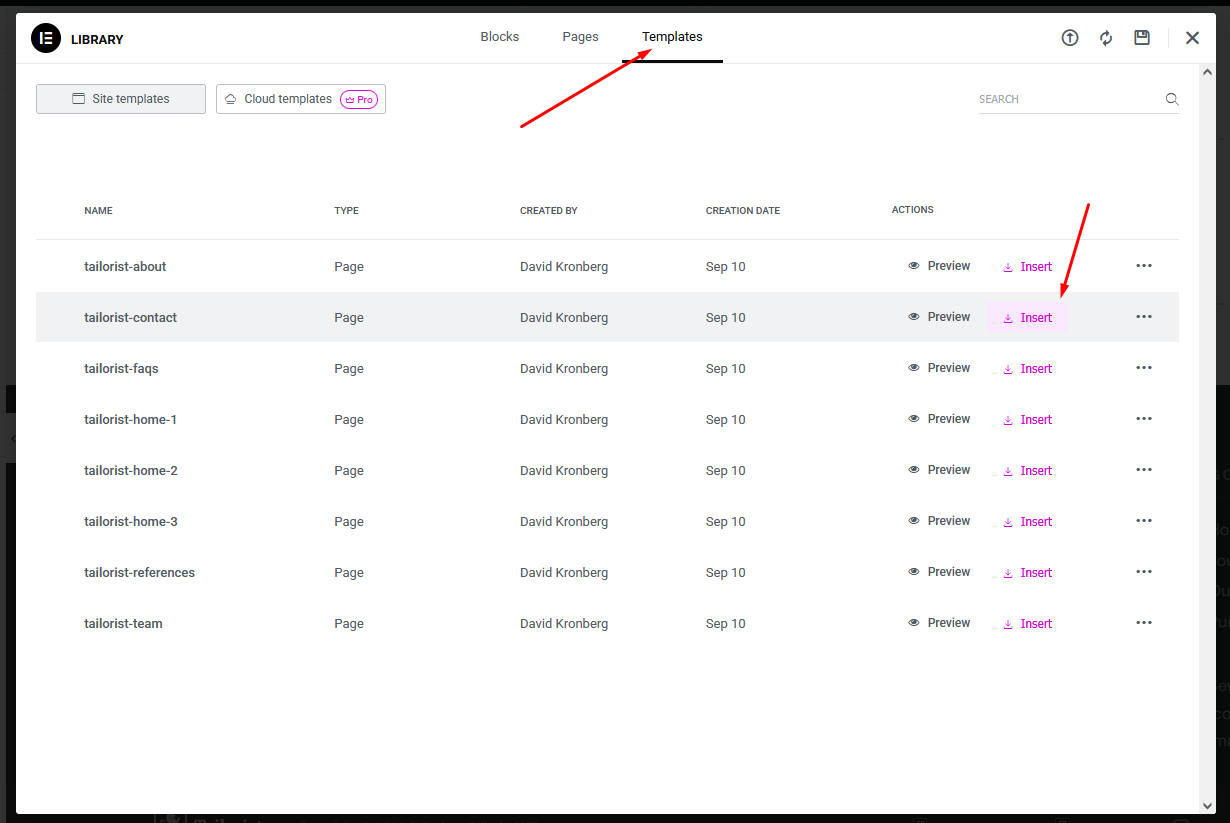Screen dimensions: 1230x823
Task: Preview the tailorist-home-3 template
Action: (939, 521)
